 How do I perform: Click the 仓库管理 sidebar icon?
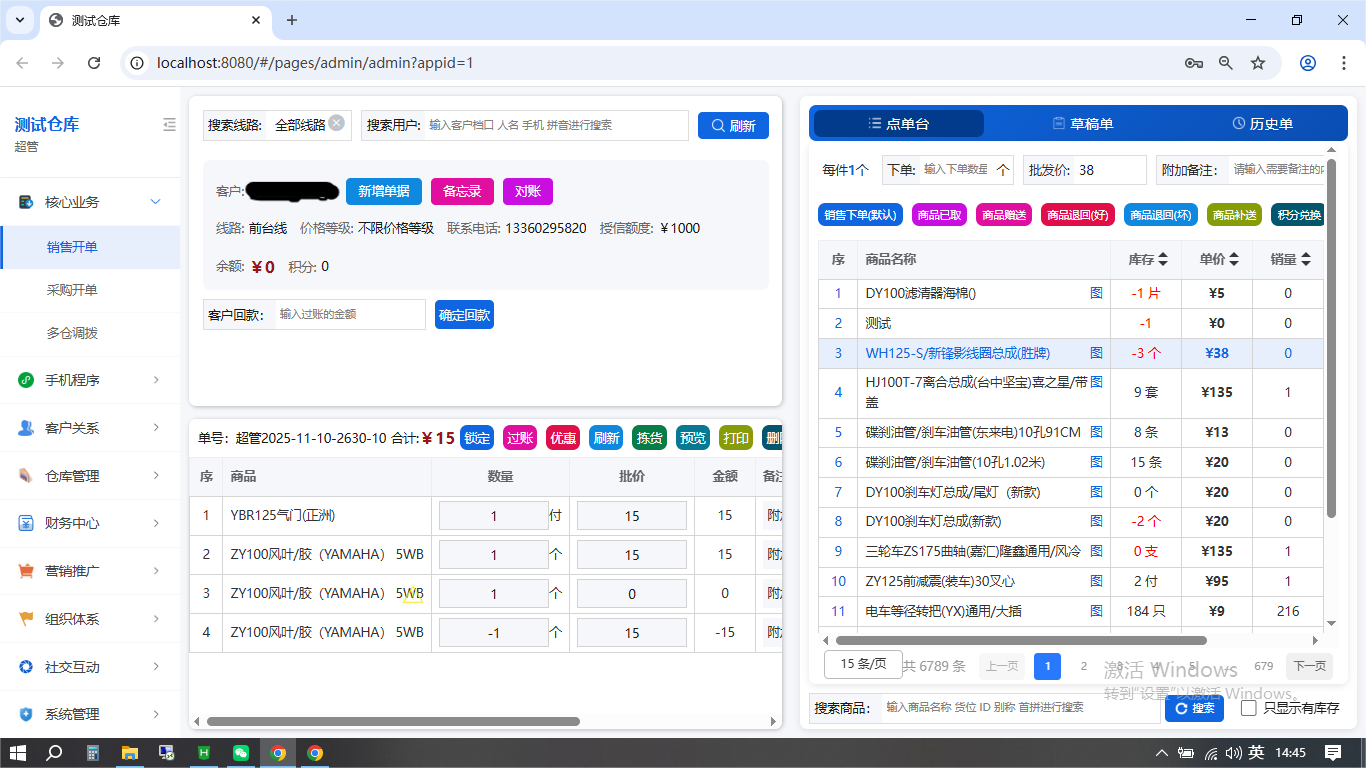pyautogui.click(x=26, y=476)
